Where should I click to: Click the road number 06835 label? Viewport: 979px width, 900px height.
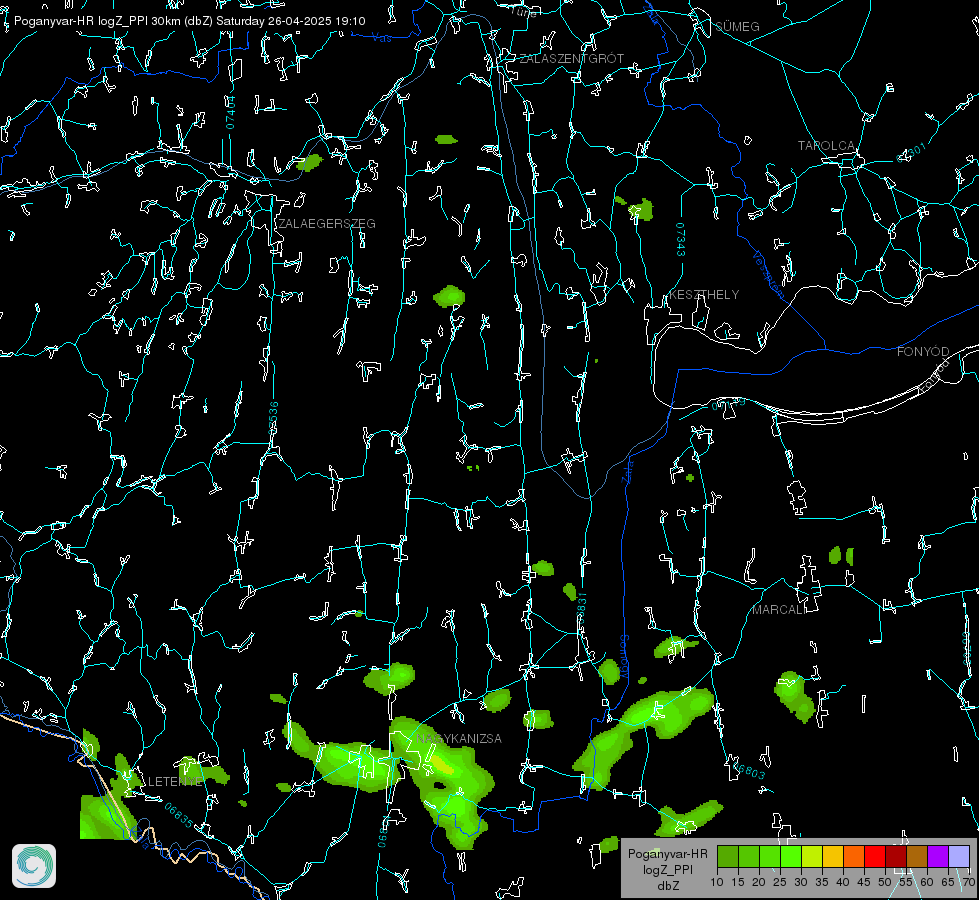[179, 815]
